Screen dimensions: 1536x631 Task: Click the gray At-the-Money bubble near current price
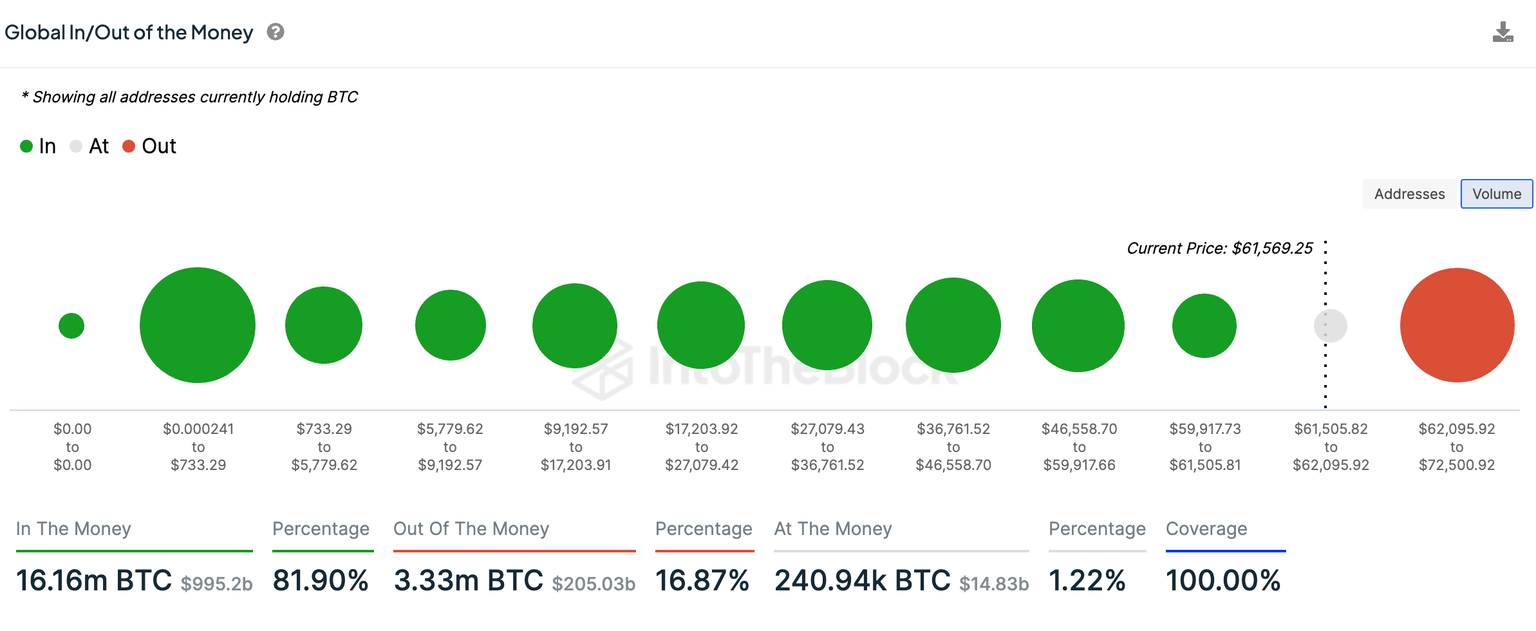point(1330,324)
